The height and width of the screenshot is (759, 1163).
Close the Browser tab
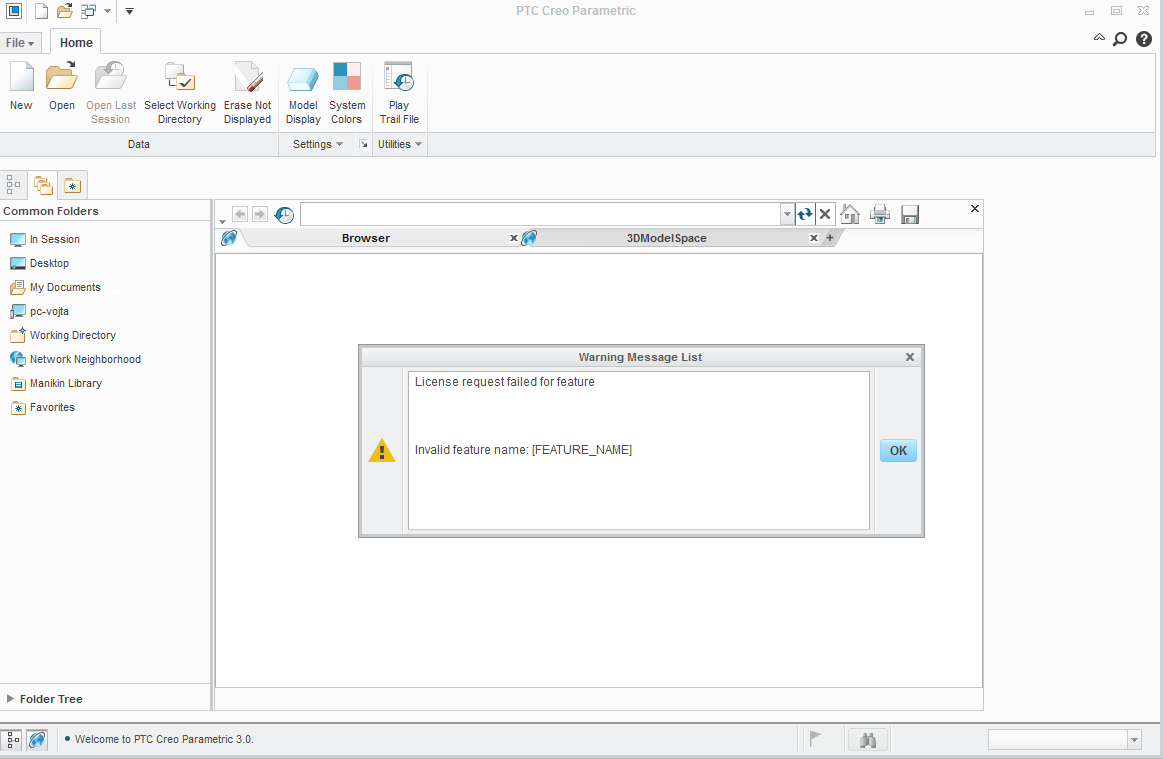coord(513,238)
